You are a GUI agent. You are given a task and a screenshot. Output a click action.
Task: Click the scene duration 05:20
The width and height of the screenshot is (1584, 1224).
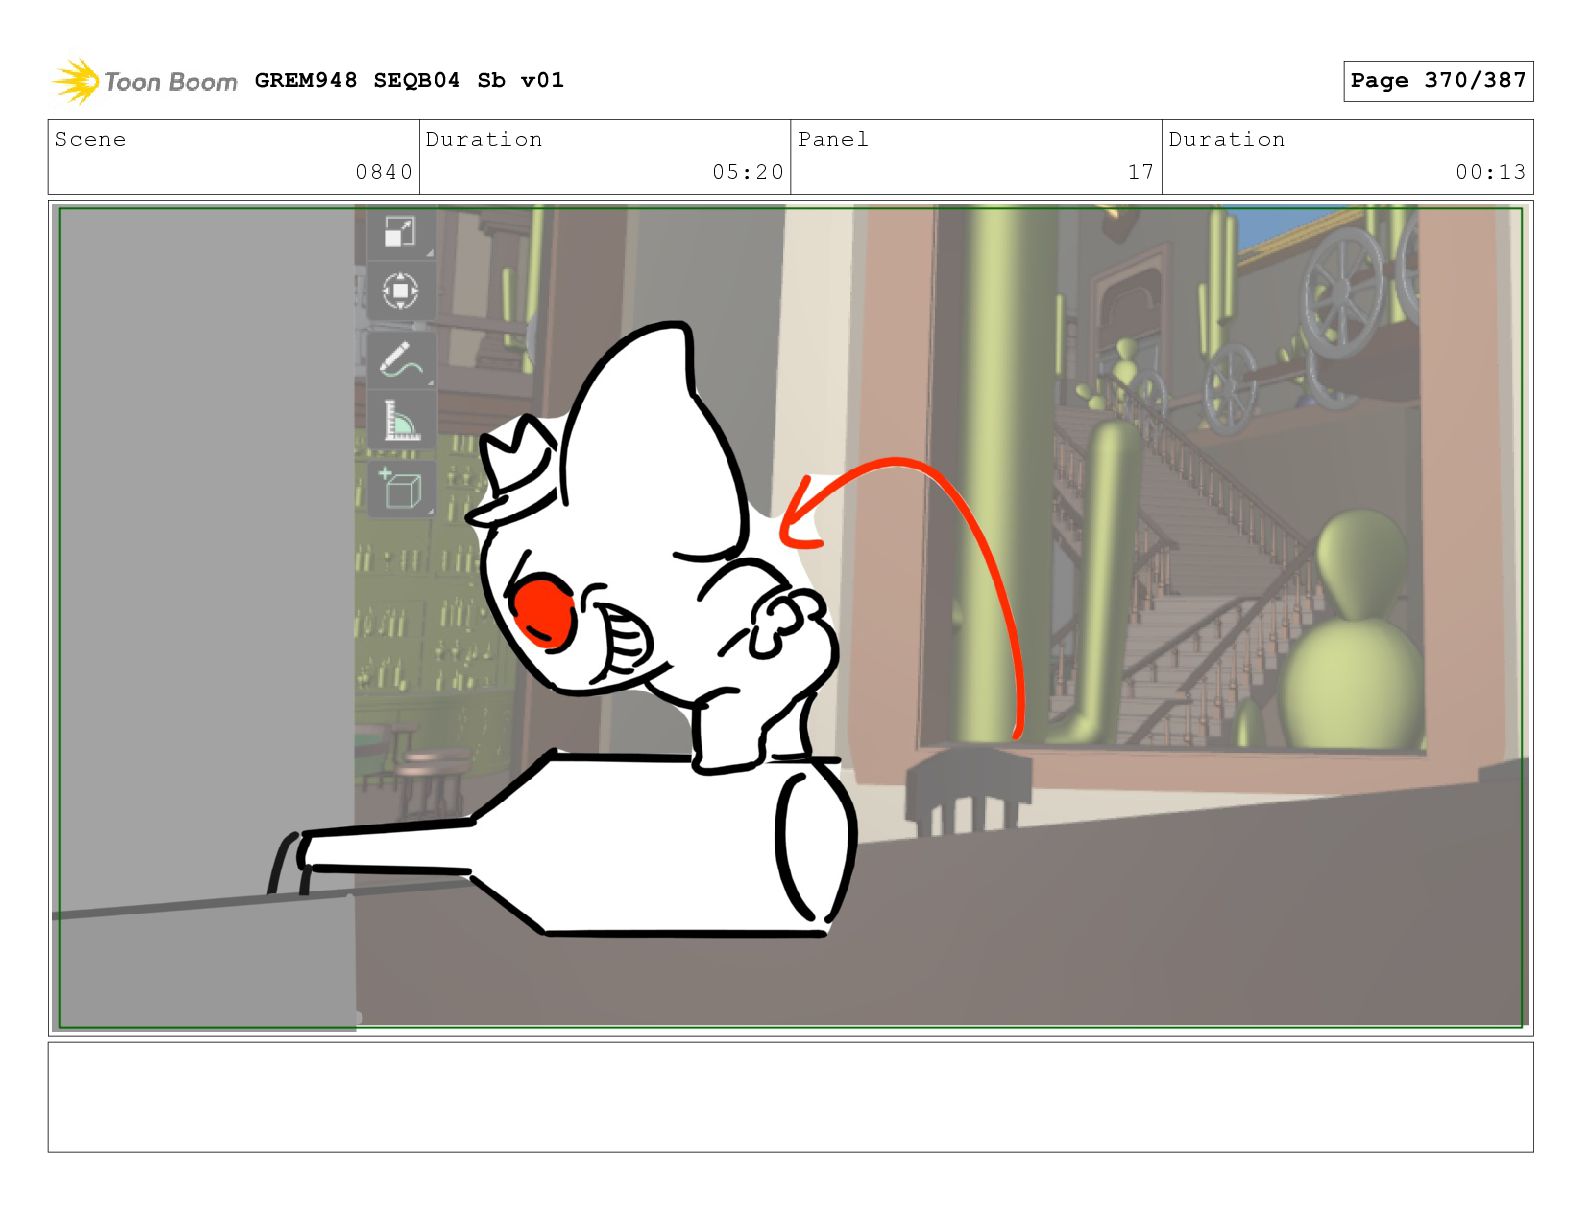[747, 172]
